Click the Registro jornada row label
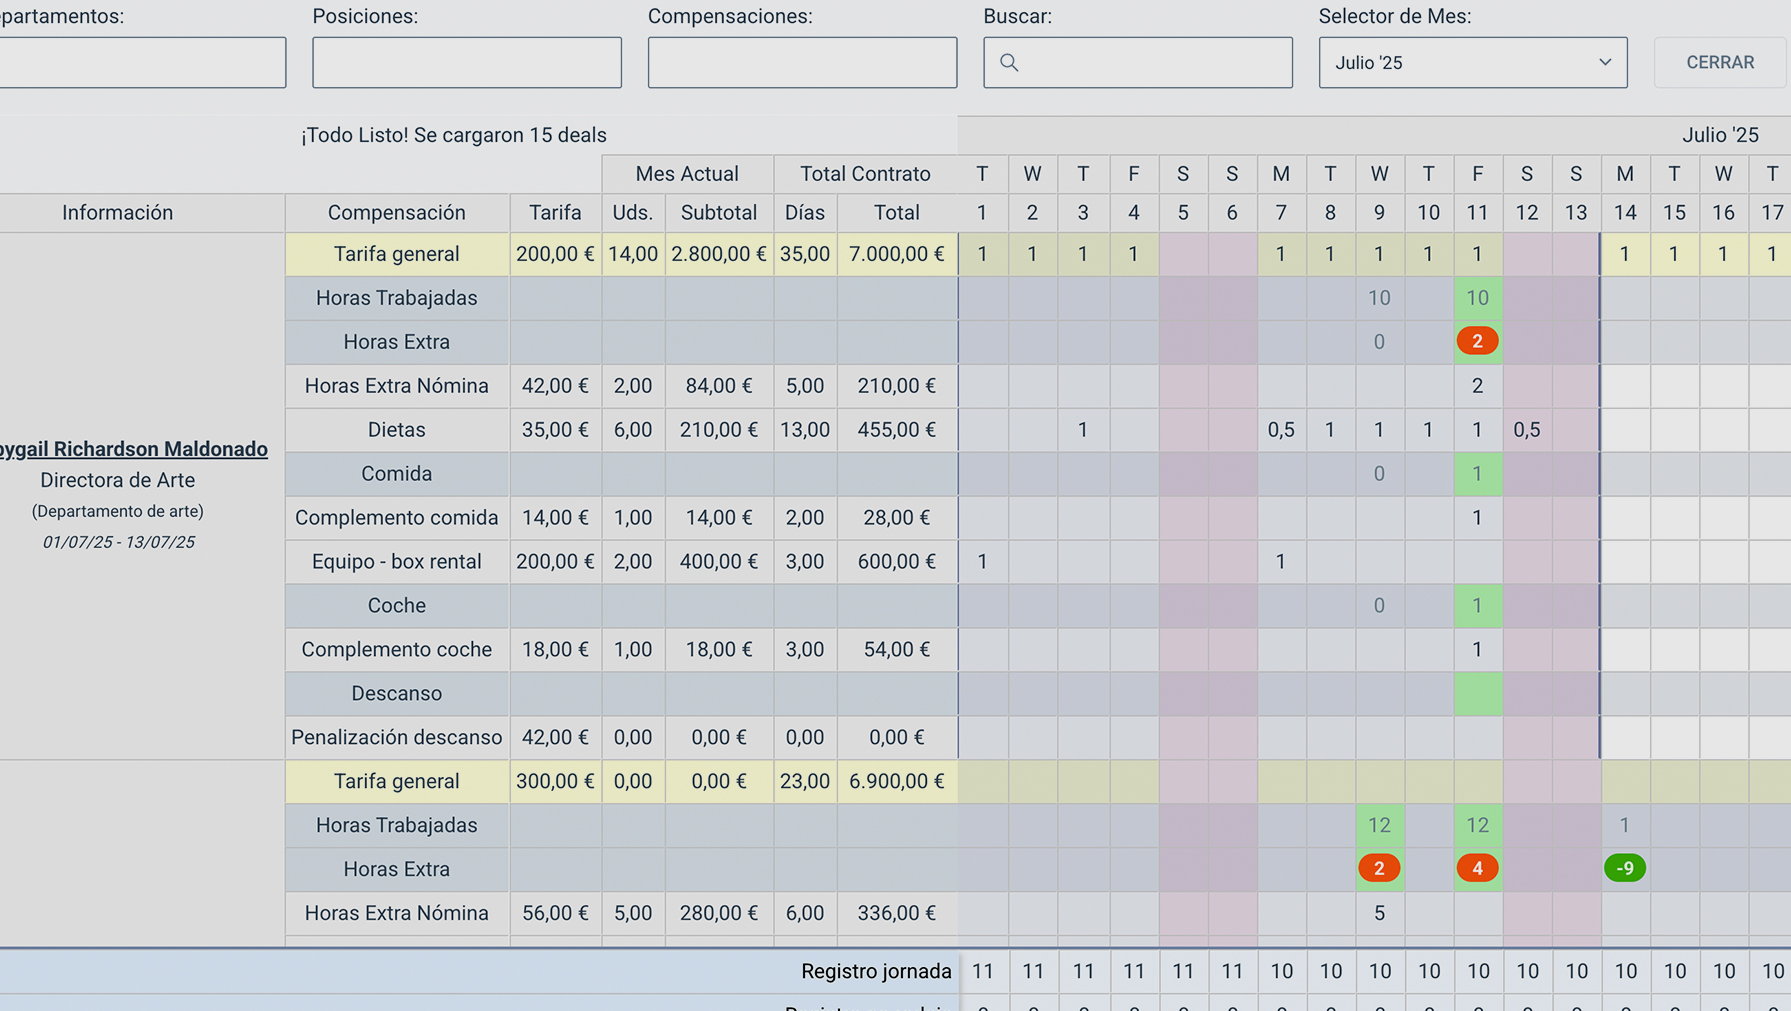The image size is (1791, 1011). pyautogui.click(x=875, y=971)
